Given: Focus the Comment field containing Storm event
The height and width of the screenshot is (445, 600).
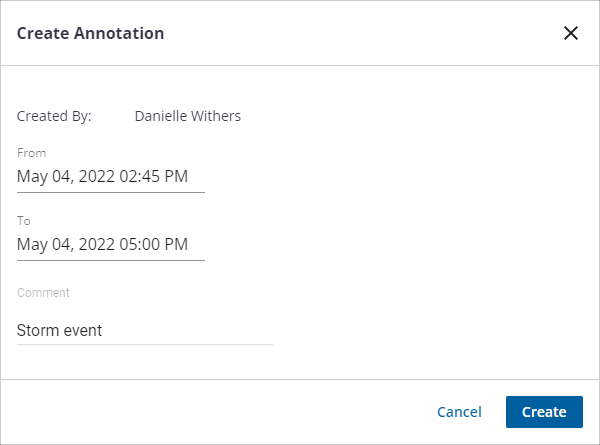Looking at the screenshot, I should tap(144, 330).
